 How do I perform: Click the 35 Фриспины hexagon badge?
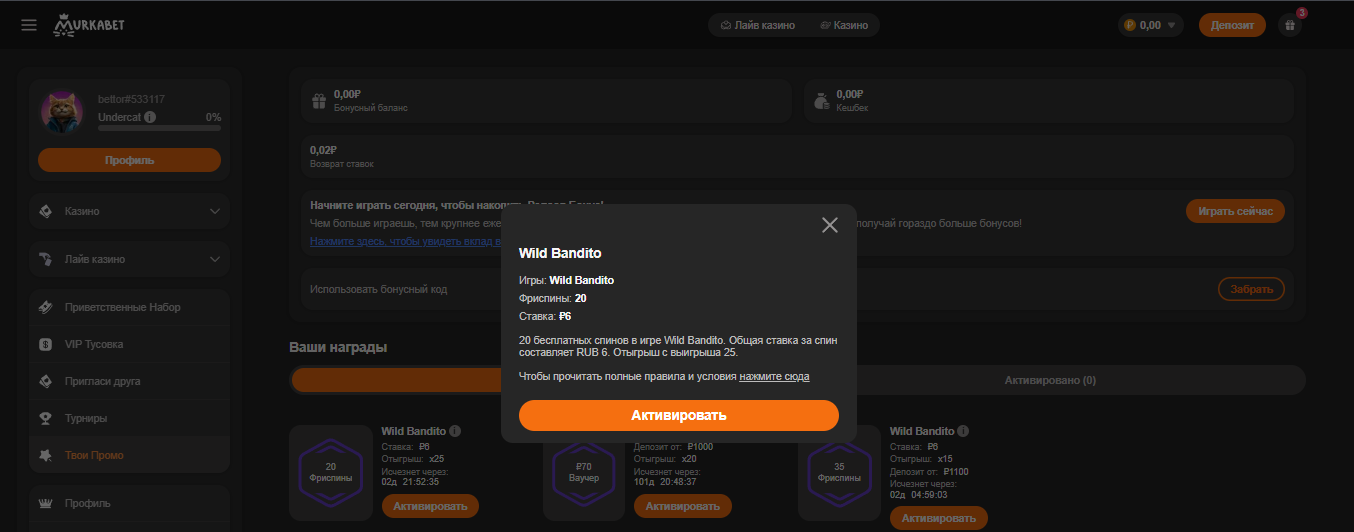[x=839, y=473]
